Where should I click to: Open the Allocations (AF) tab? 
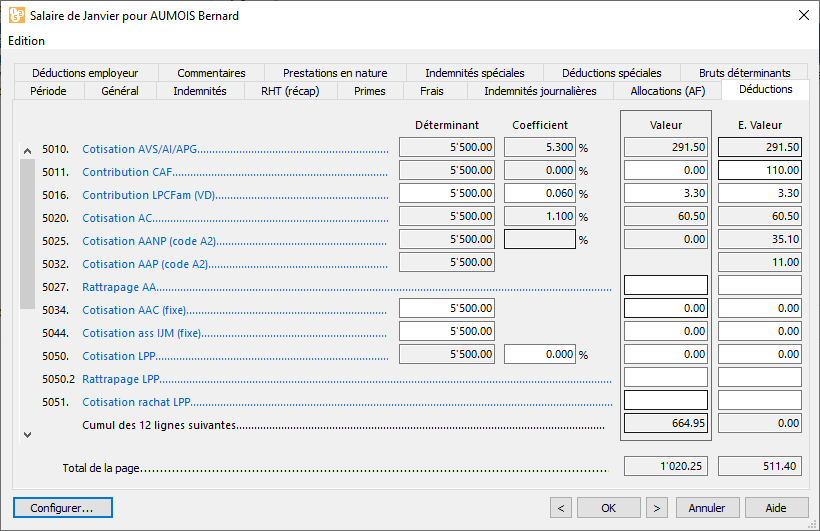(x=668, y=91)
